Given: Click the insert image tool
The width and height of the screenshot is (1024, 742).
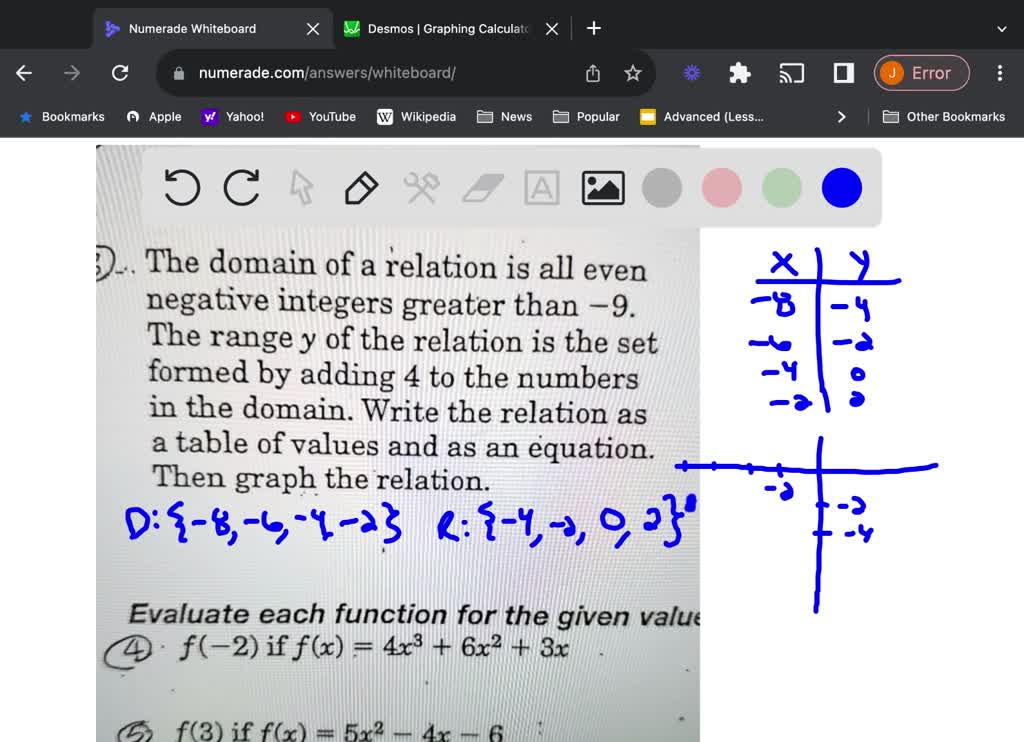Looking at the screenshot, I should coord(603,187).
